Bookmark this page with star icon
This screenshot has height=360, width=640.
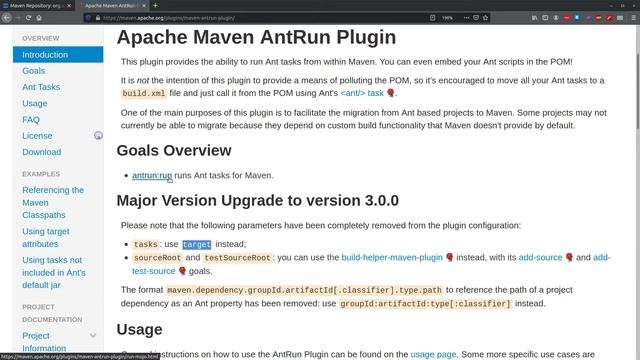click(485, 18)
